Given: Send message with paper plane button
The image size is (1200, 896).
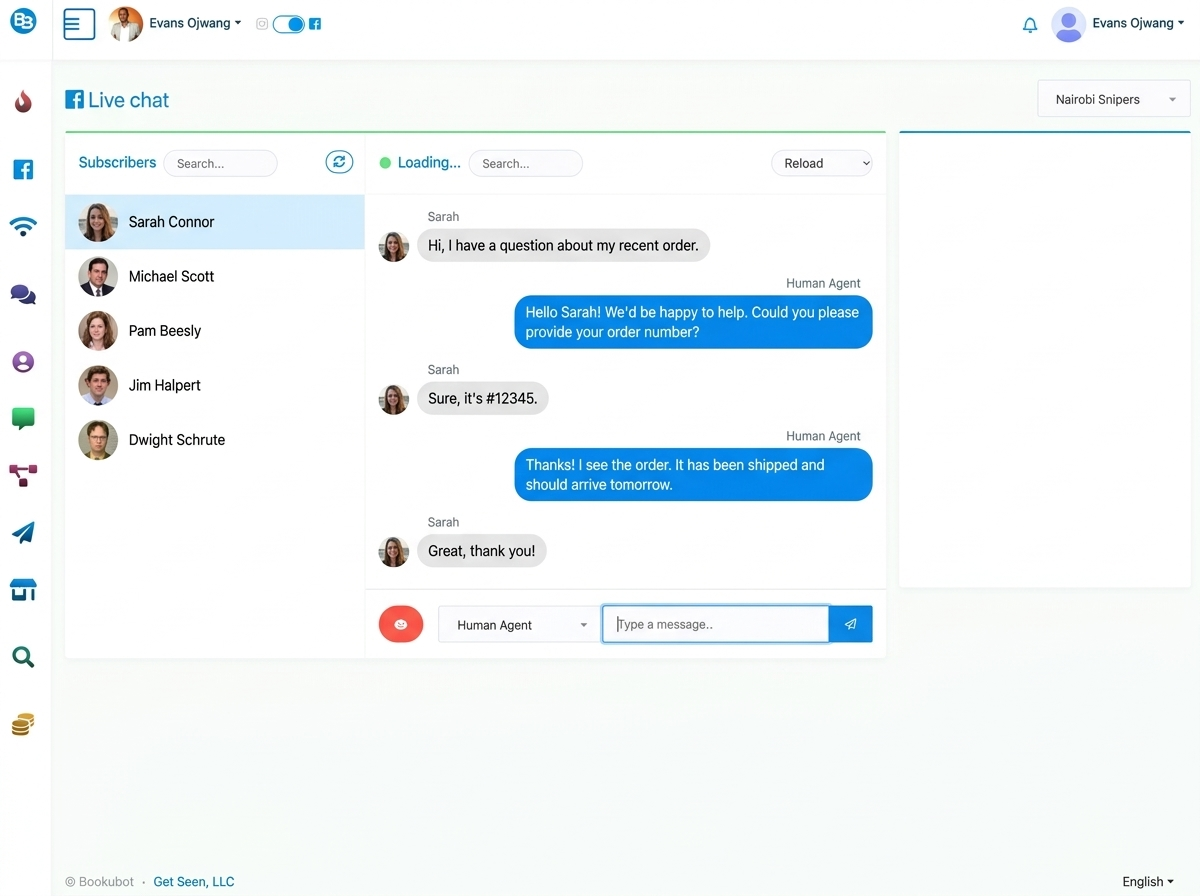Looking at the screenshot, I should tap(851, 624).
